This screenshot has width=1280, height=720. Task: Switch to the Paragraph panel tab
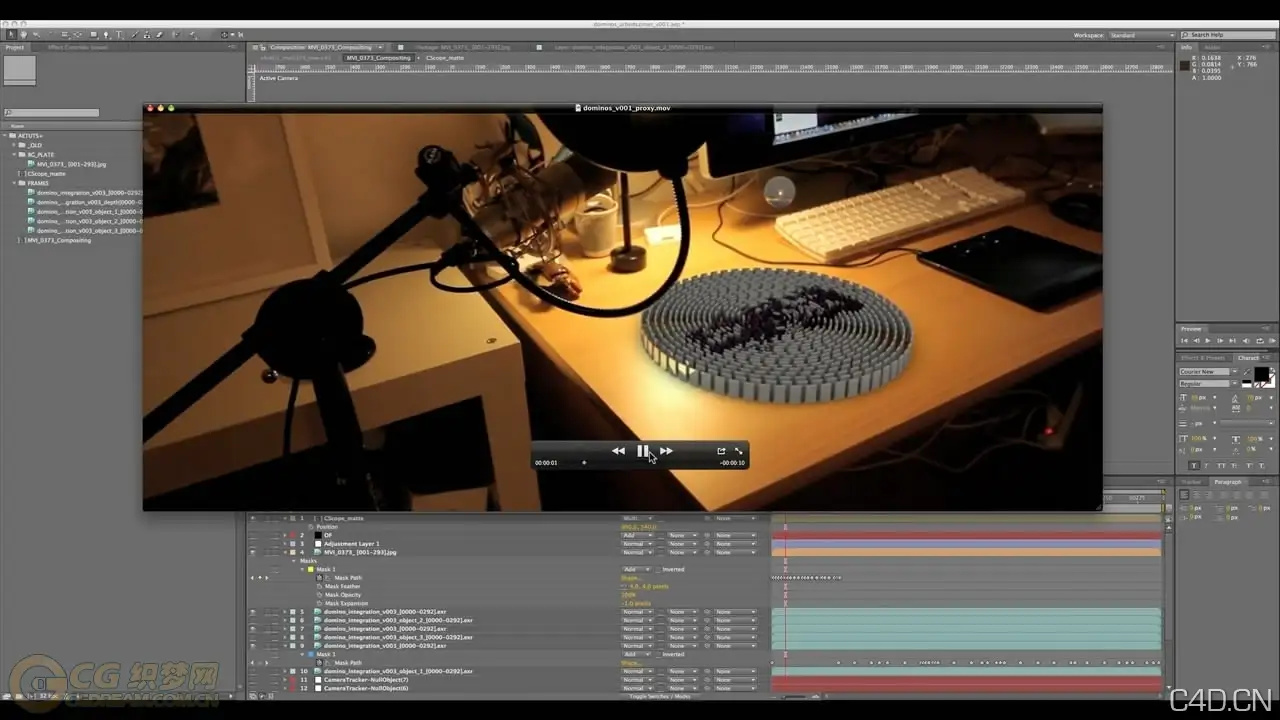1227,482
